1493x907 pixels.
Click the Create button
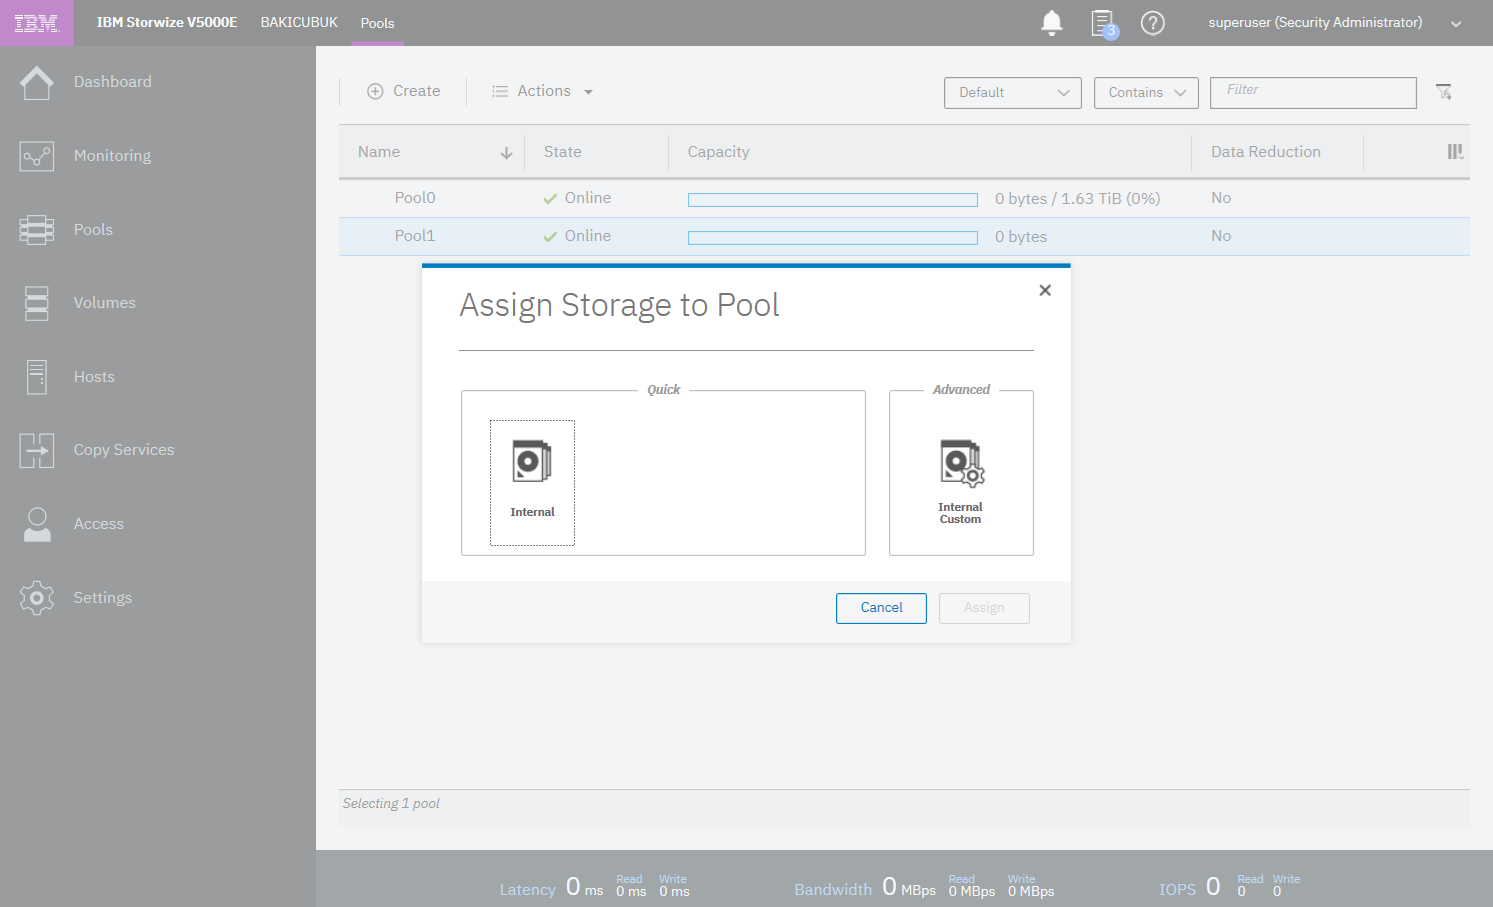(404, 91)
